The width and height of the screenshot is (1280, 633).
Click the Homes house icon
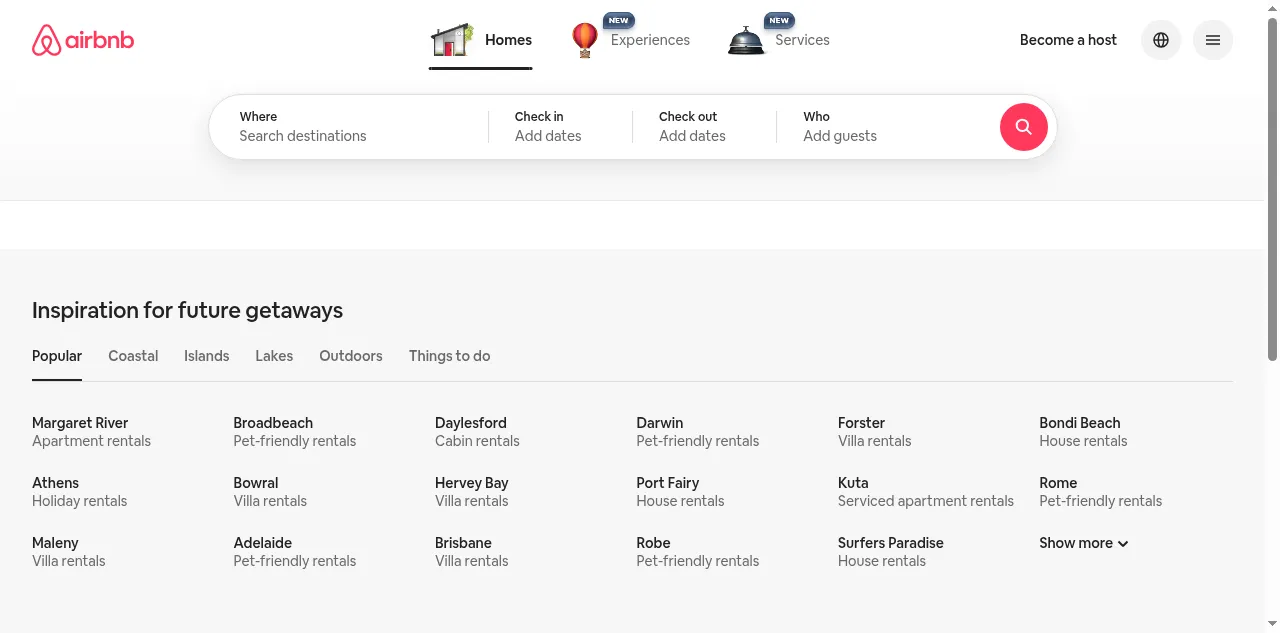(451, 40)
